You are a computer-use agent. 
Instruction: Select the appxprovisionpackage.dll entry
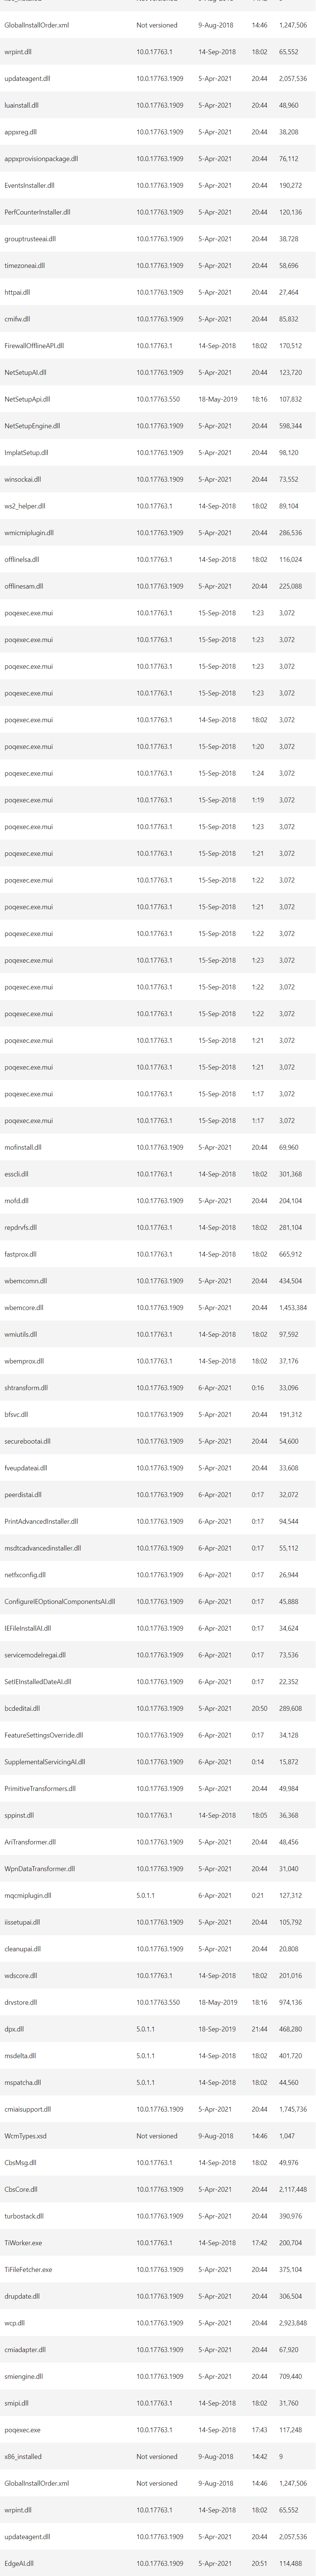tap(41, 159)
